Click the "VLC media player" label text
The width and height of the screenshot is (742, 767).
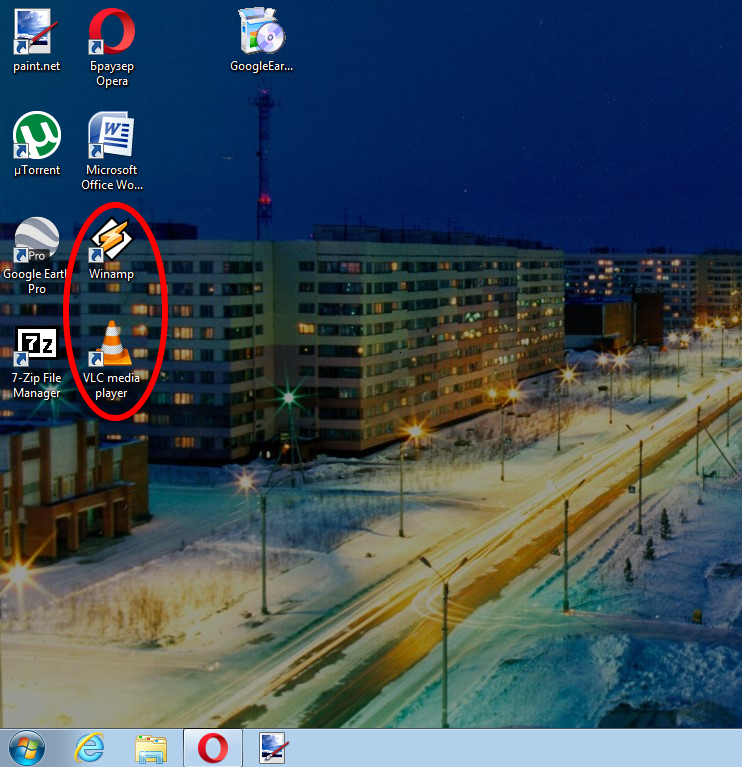tap(111, 386)
